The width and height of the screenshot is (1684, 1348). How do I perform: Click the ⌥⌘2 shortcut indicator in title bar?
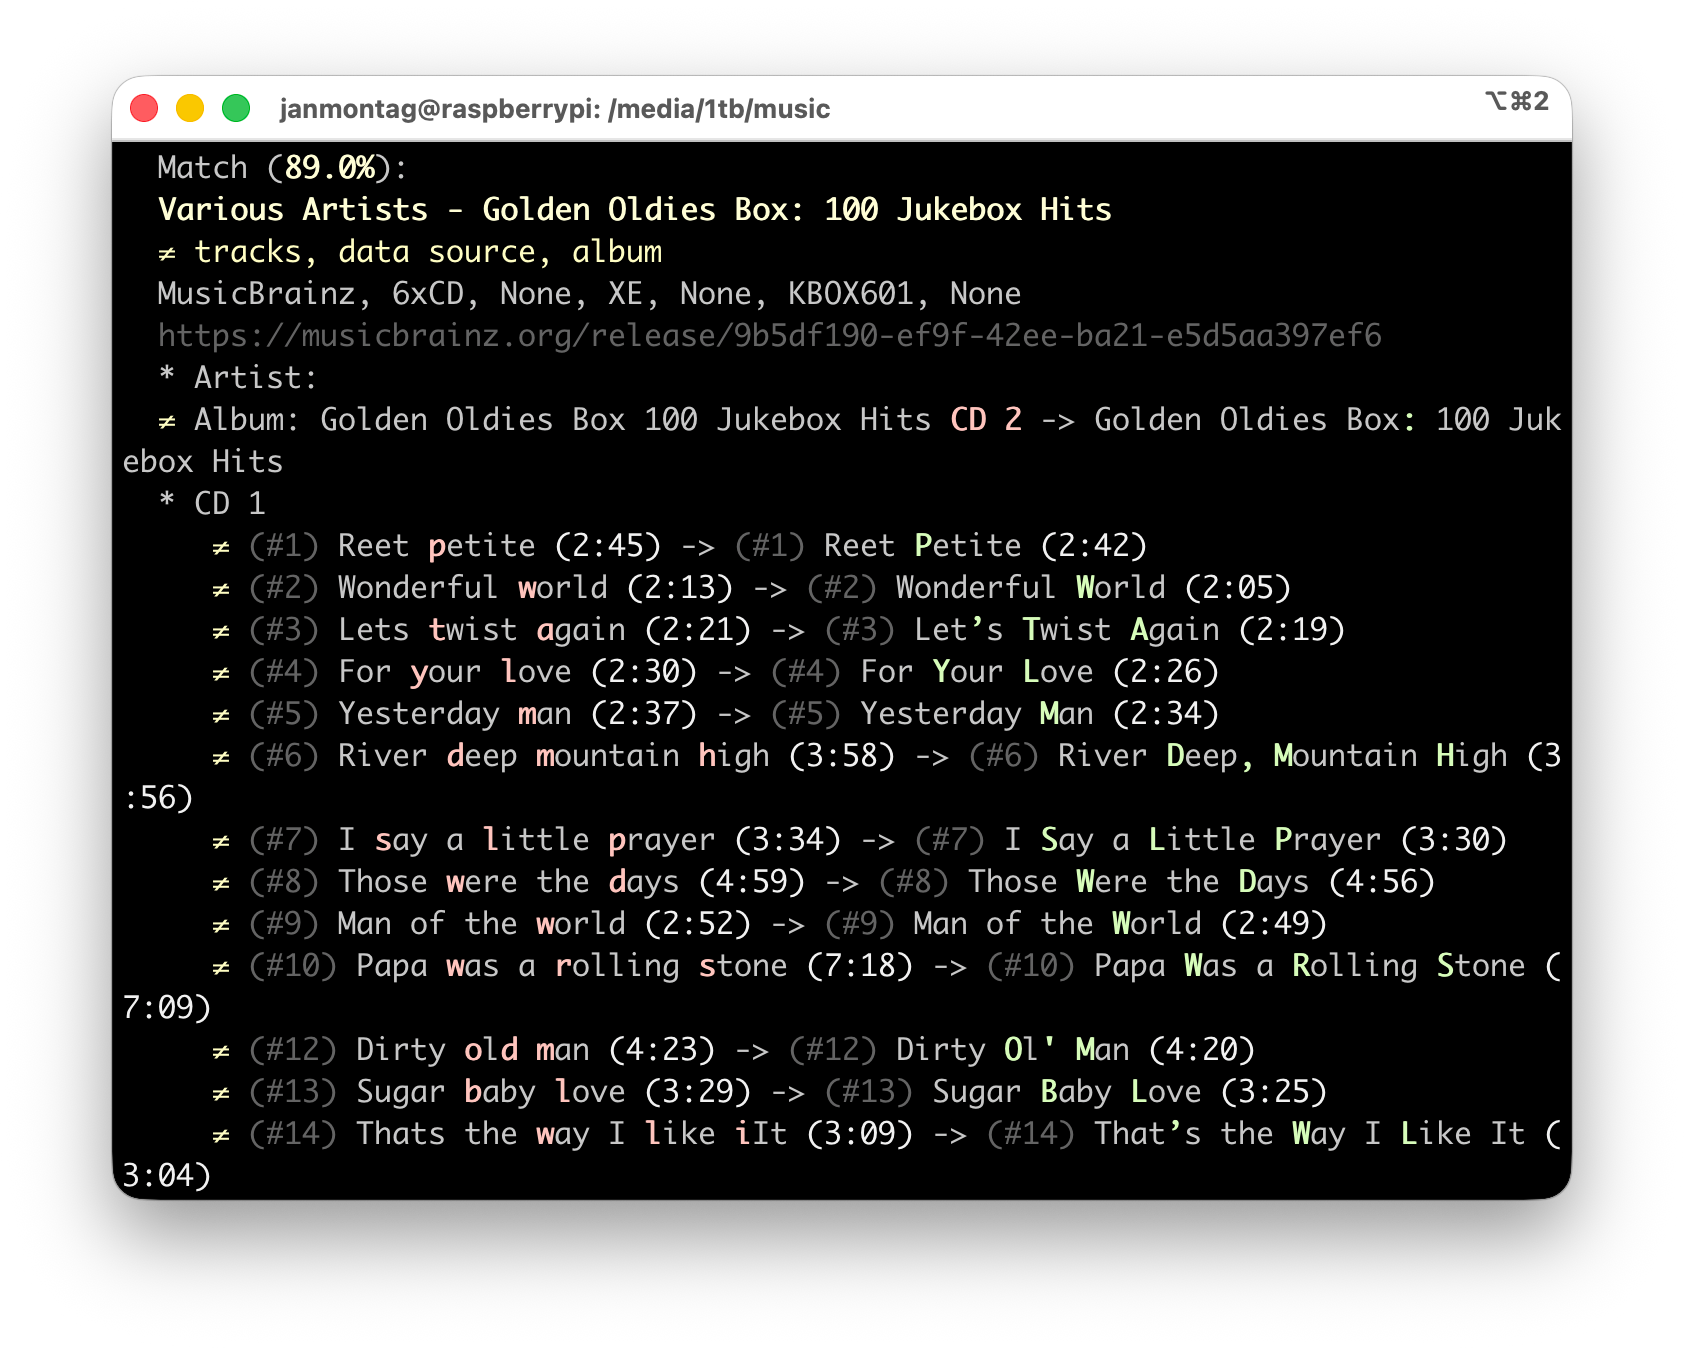(1516, 101)
